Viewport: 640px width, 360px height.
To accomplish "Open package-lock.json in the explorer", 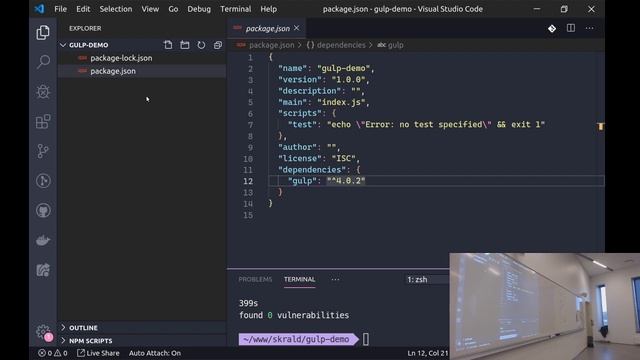I will pos(142,58).
